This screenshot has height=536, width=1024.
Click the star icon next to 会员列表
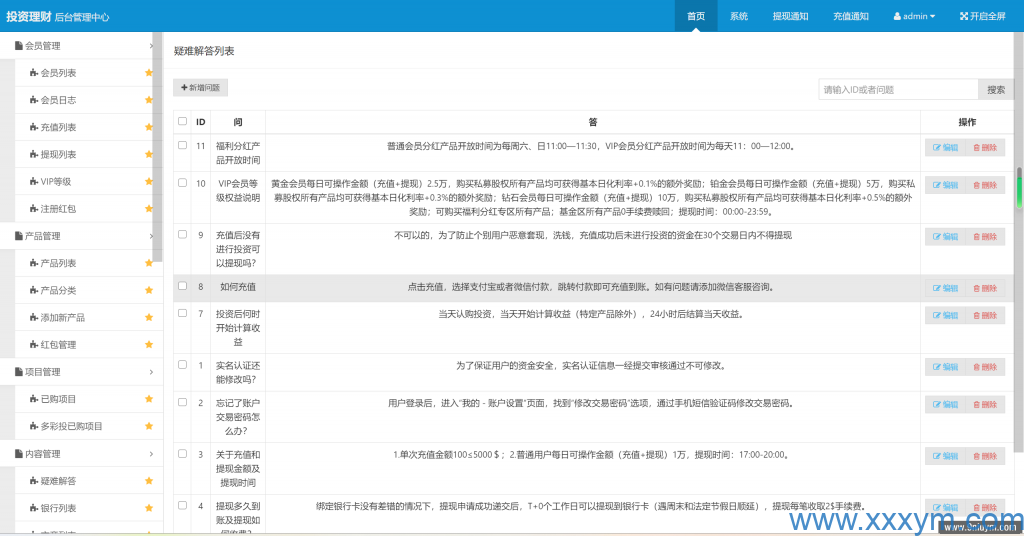(x=149, y=73)
